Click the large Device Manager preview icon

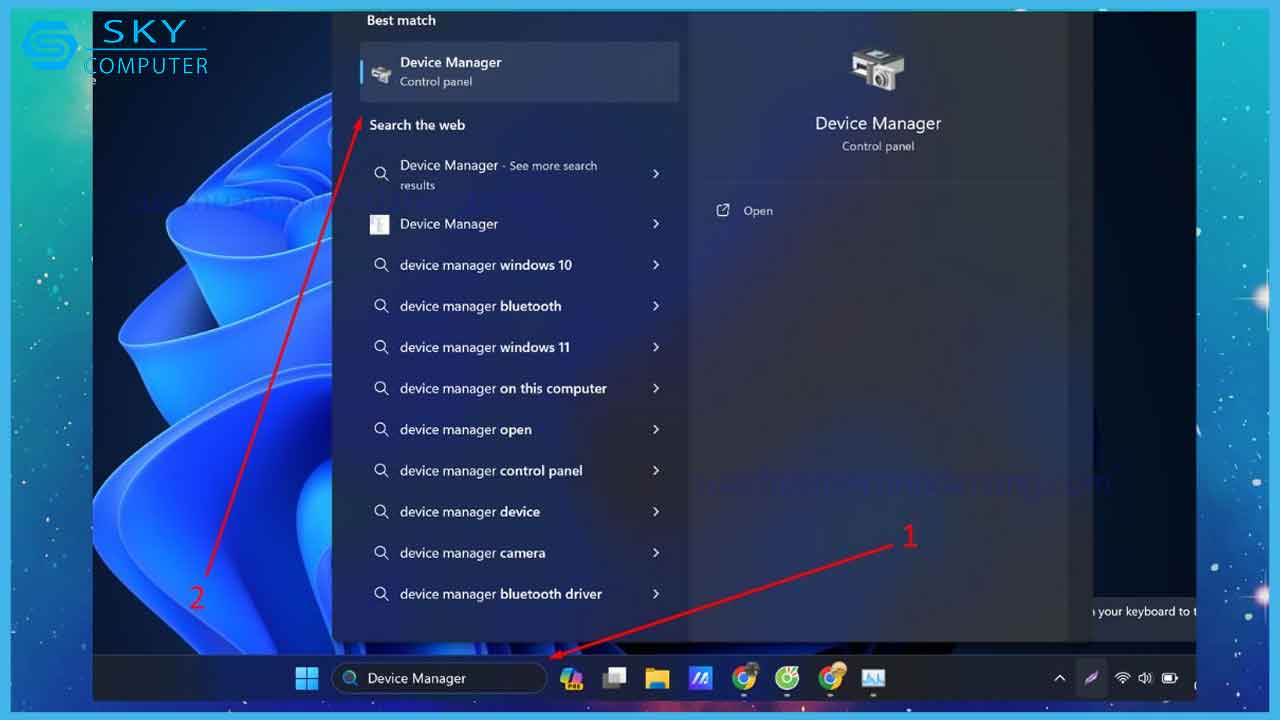pos(877,71)
